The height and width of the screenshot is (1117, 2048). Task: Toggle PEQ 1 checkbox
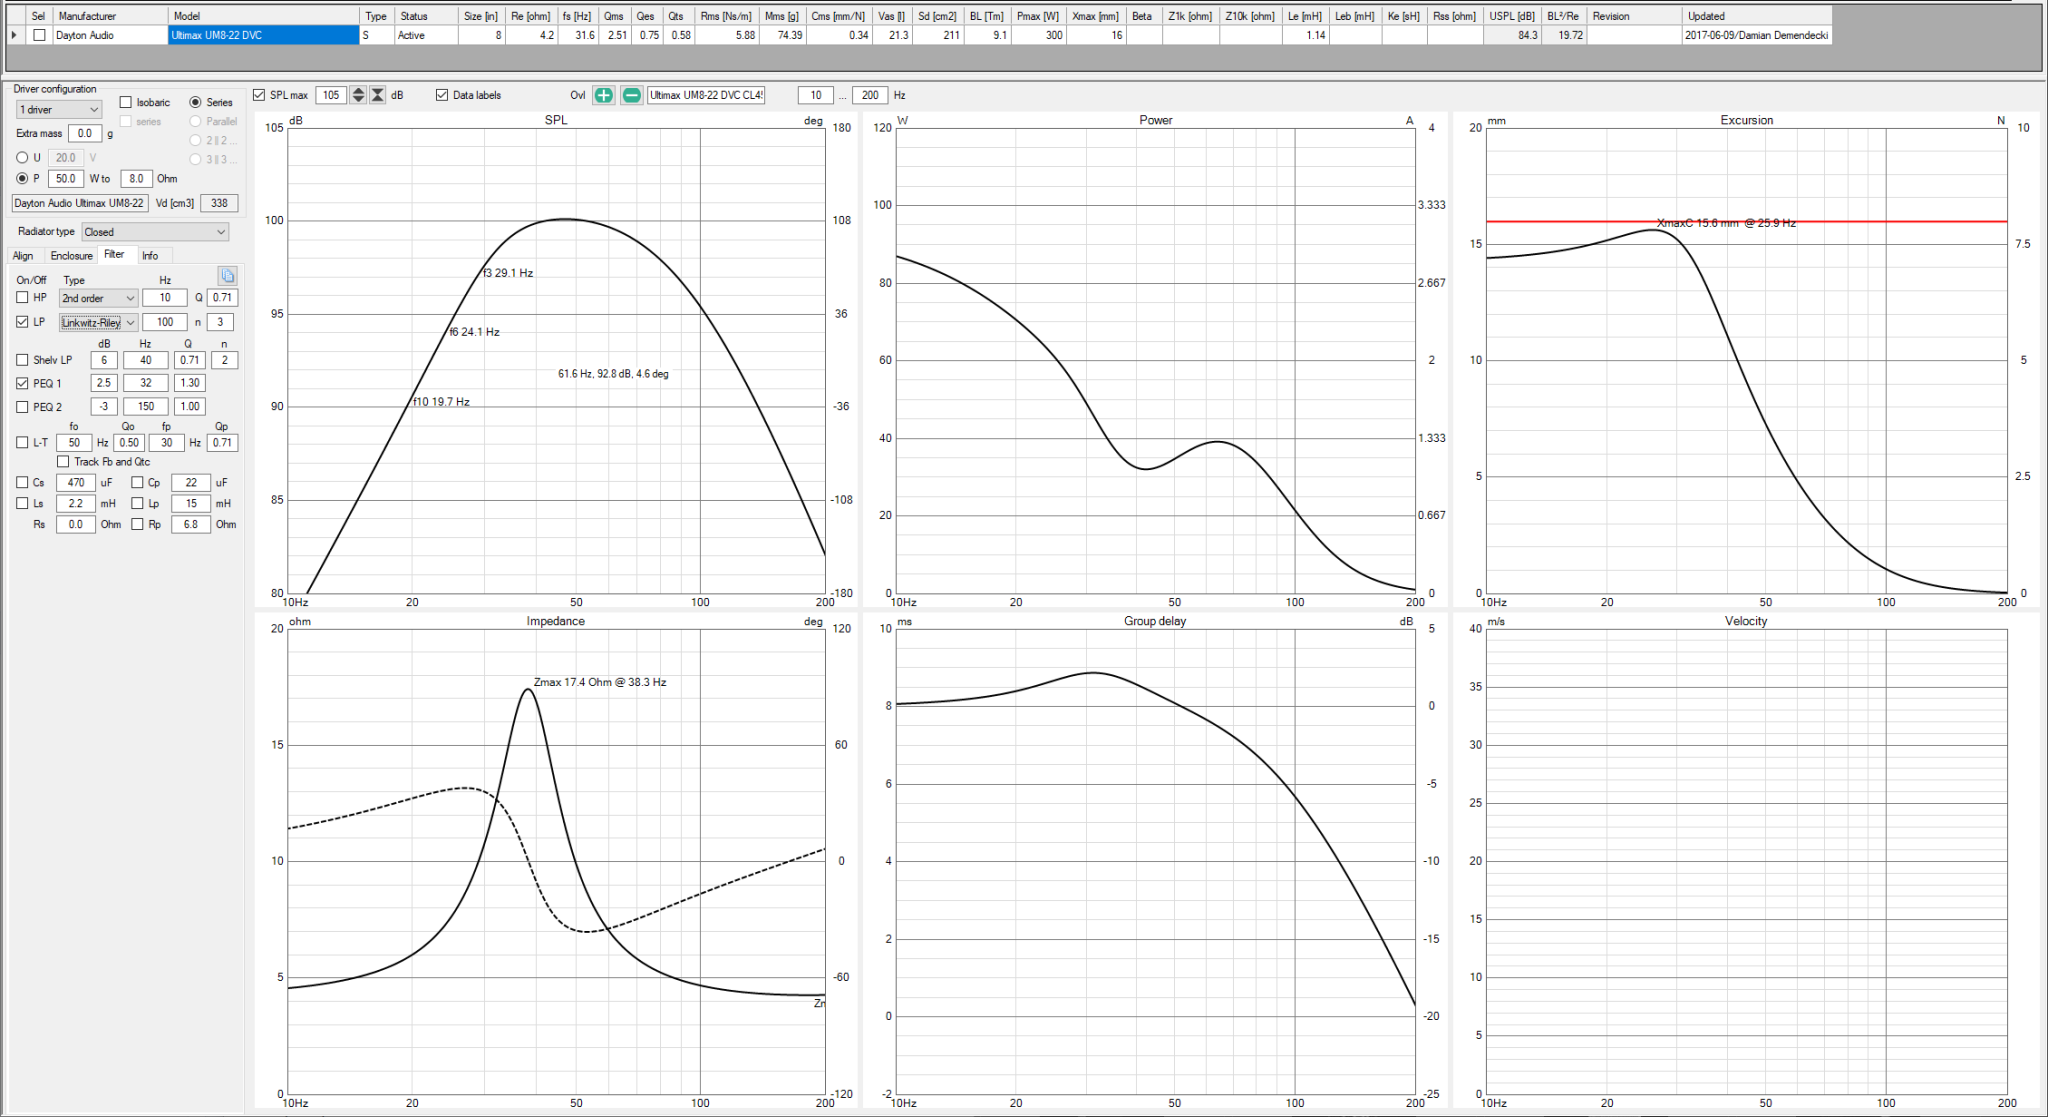pos(22,383)
